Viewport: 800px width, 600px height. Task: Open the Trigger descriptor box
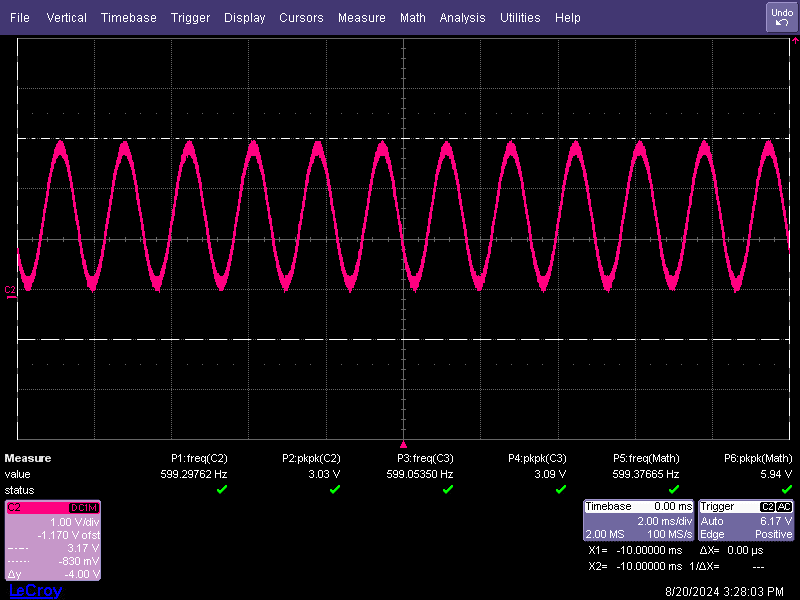(x=747, y=521)
